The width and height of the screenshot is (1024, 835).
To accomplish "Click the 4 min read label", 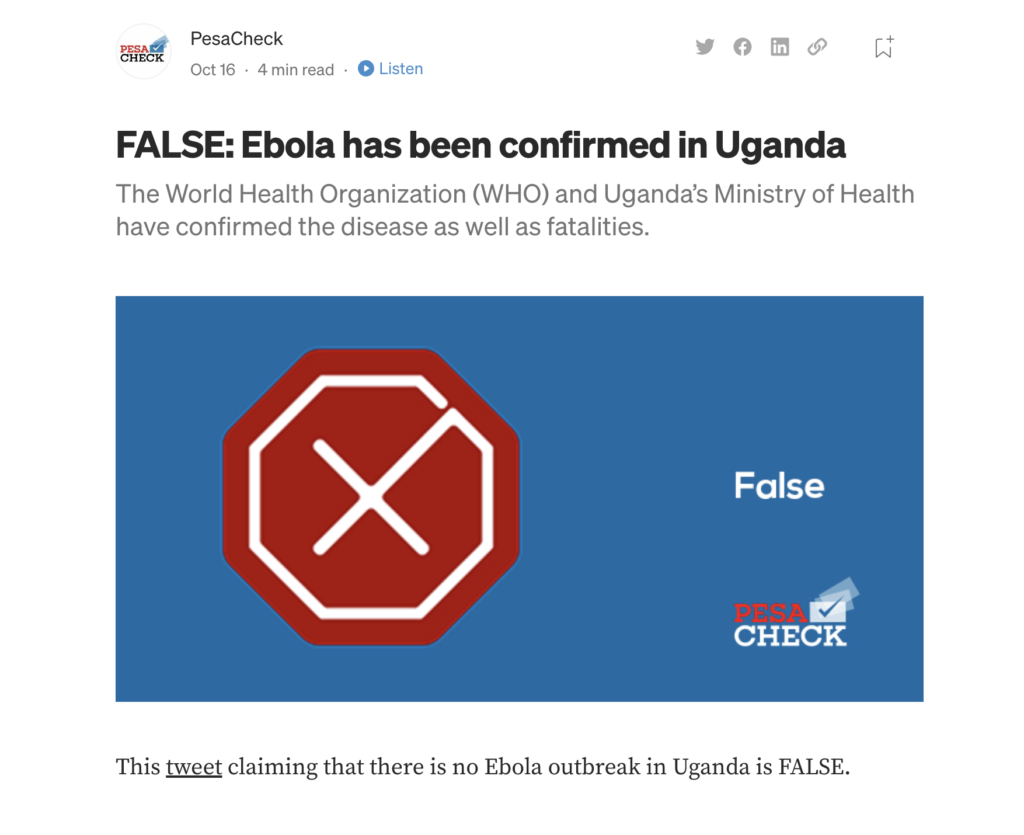I will (x=295, y=69).
